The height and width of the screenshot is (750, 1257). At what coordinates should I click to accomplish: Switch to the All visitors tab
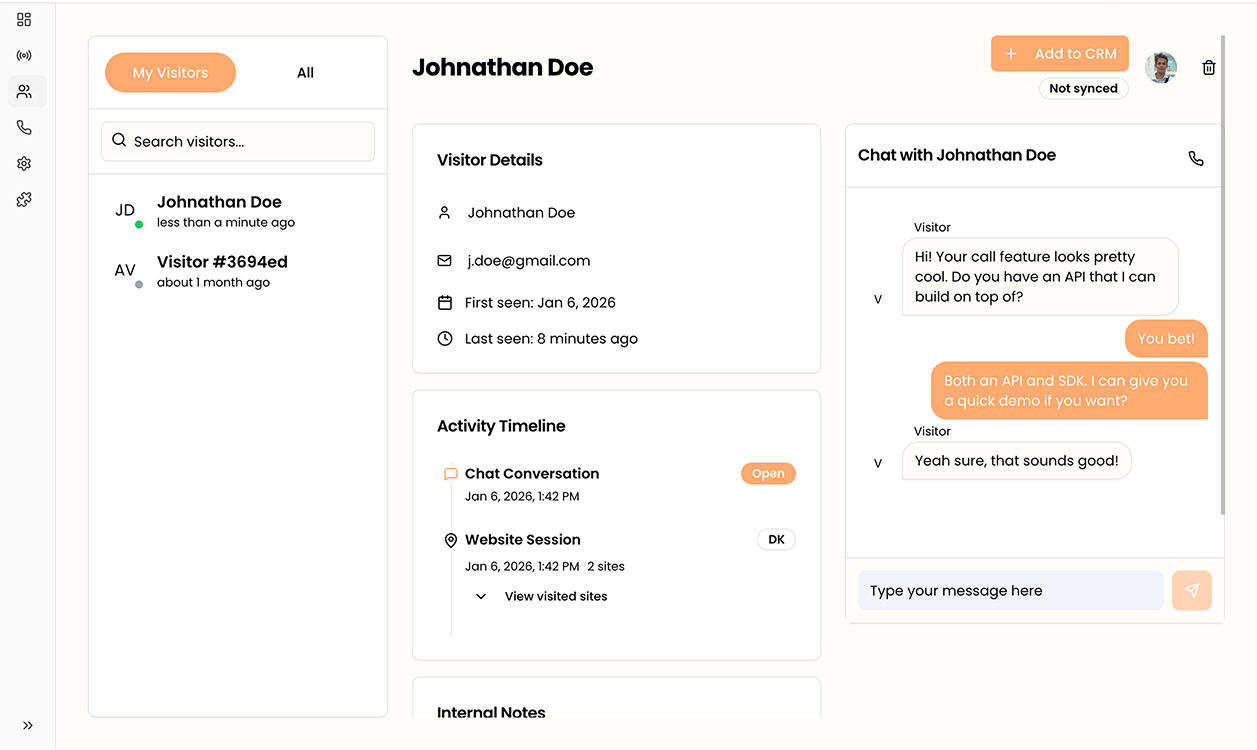point(305,72)
